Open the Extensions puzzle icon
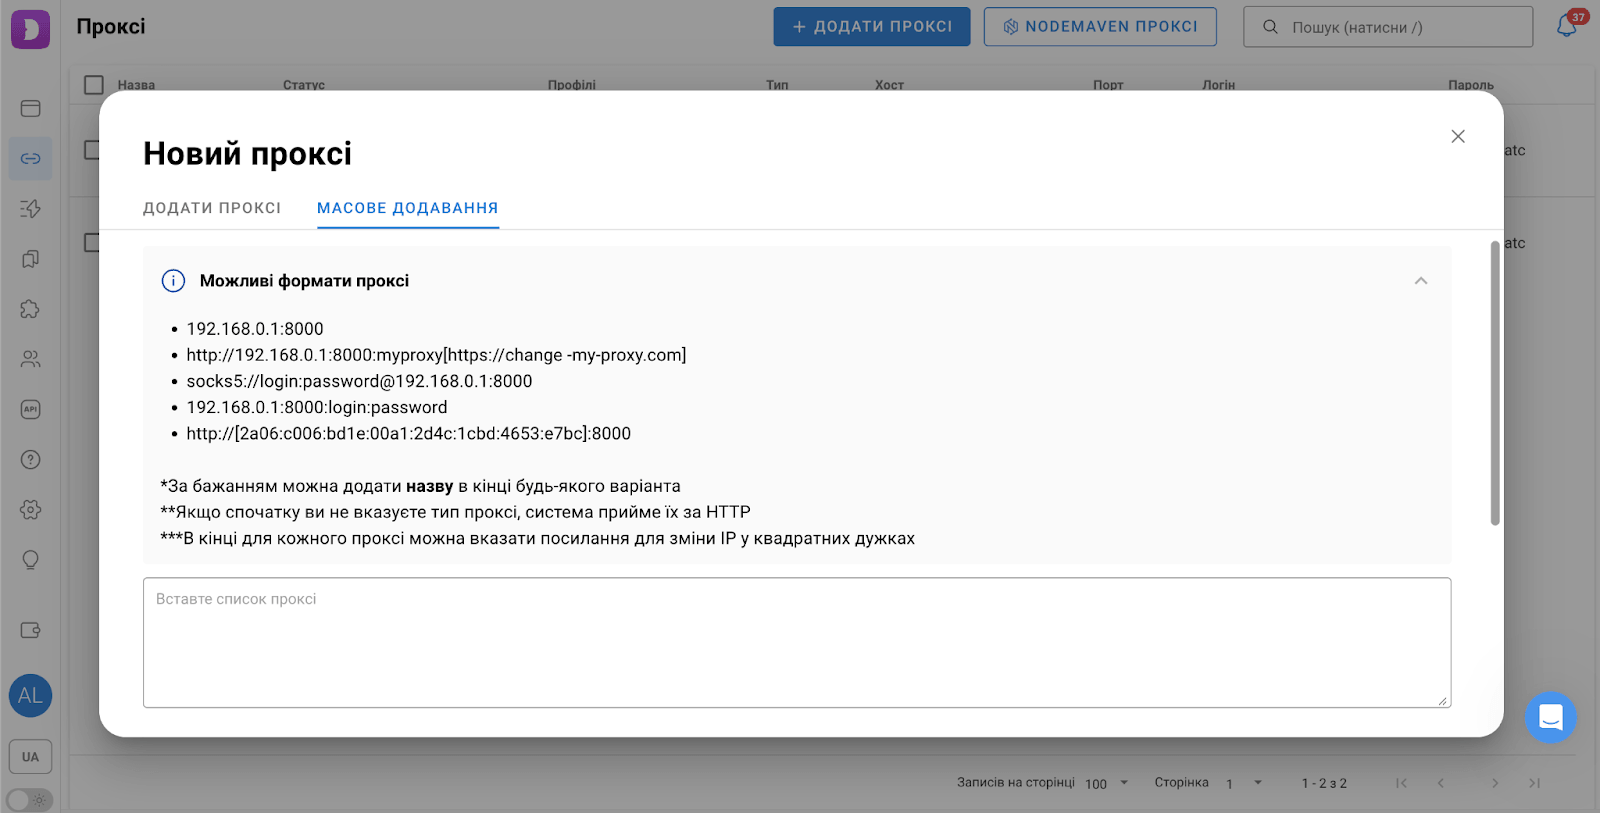This screenshot has width=1600, height=813. click(30, 309)
